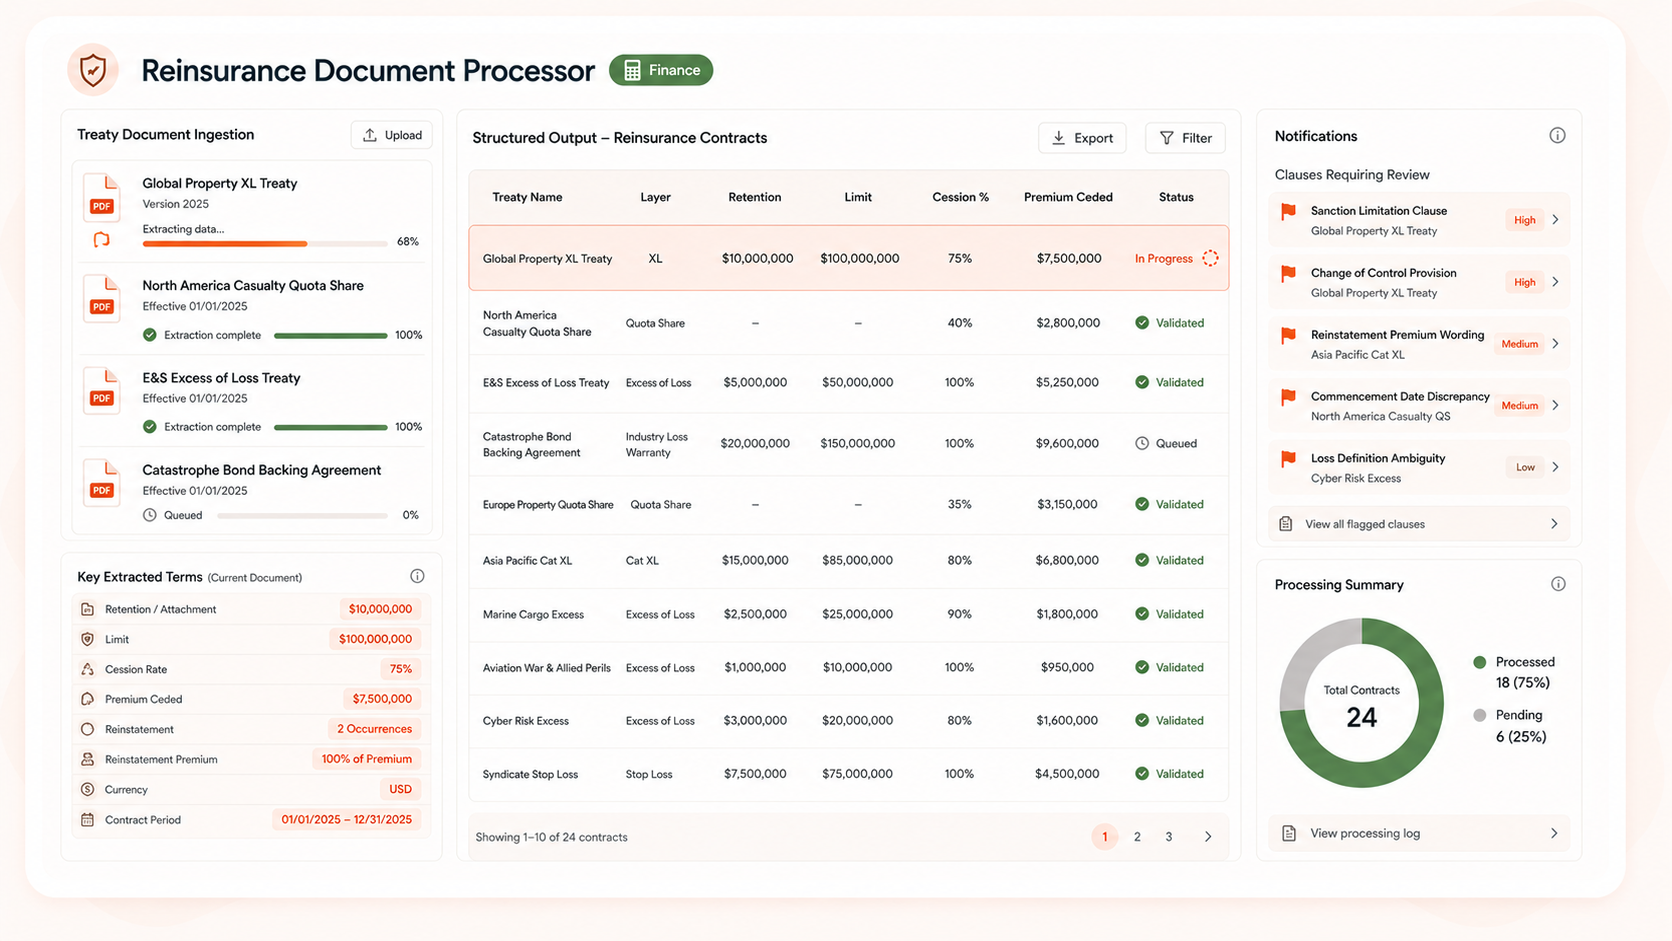Sort by Layer column header

655,197
